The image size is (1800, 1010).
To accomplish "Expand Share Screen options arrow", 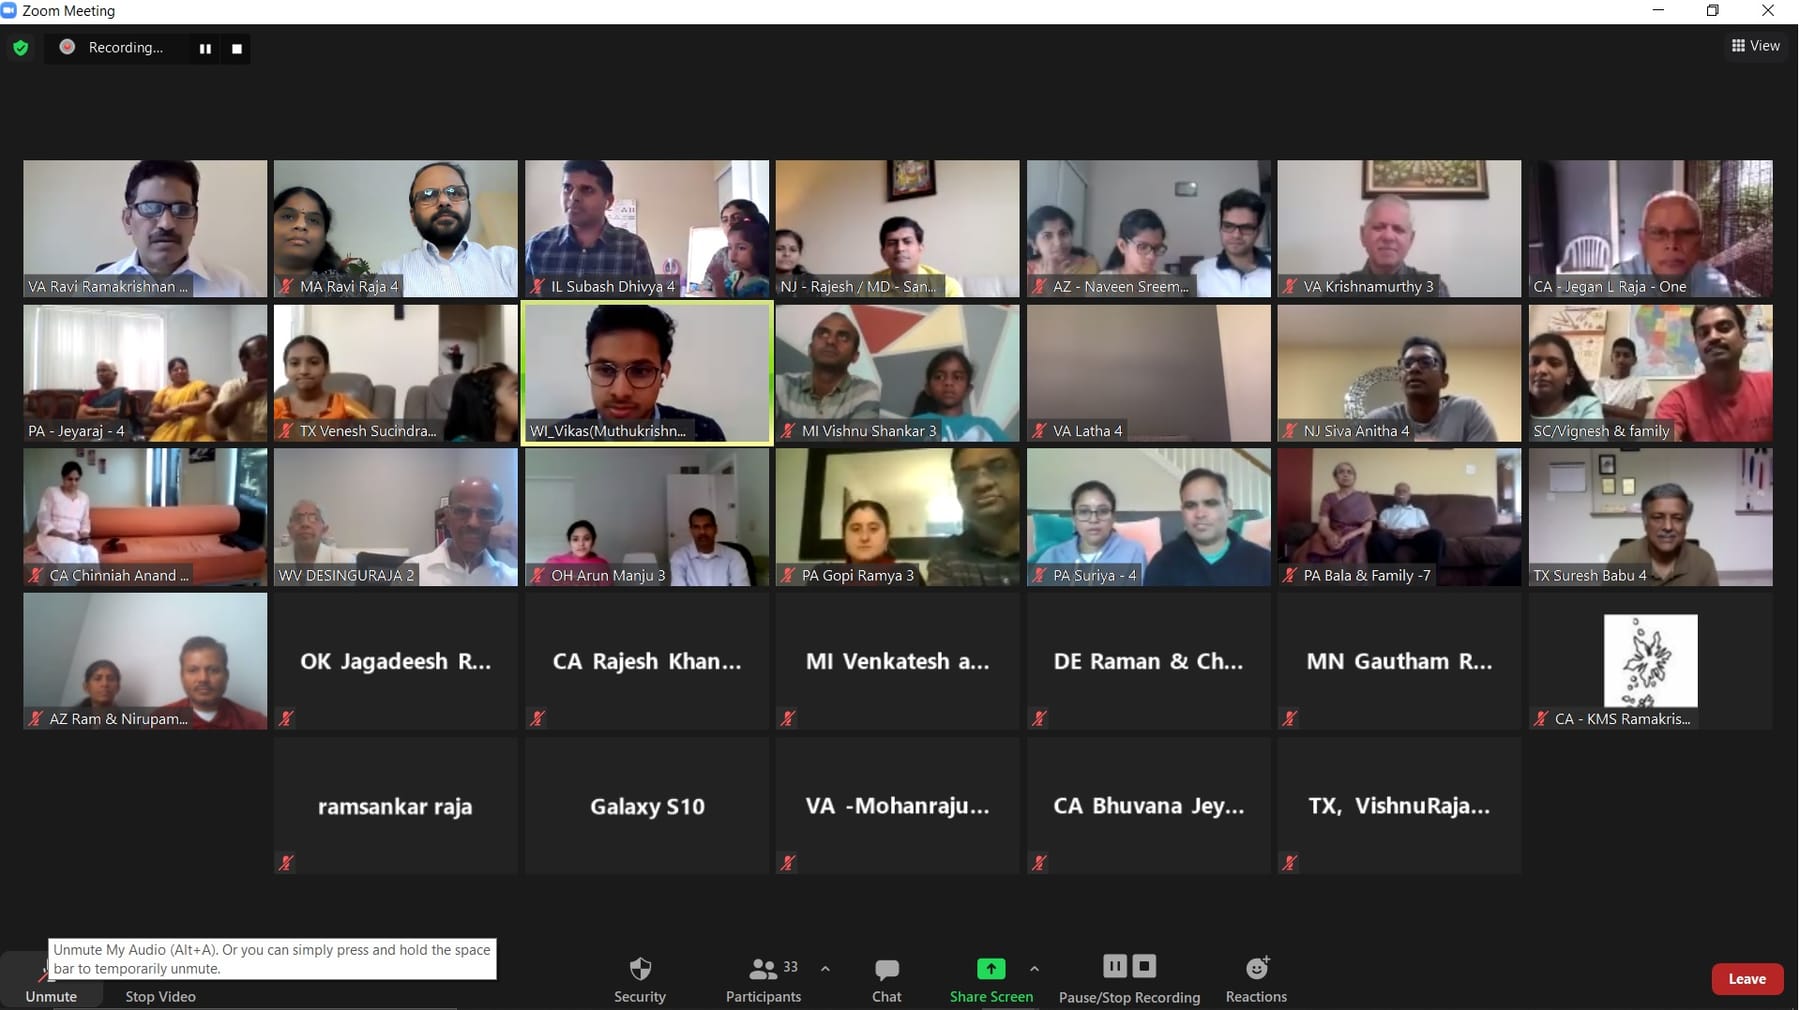I will click(x=1034, y=969).
